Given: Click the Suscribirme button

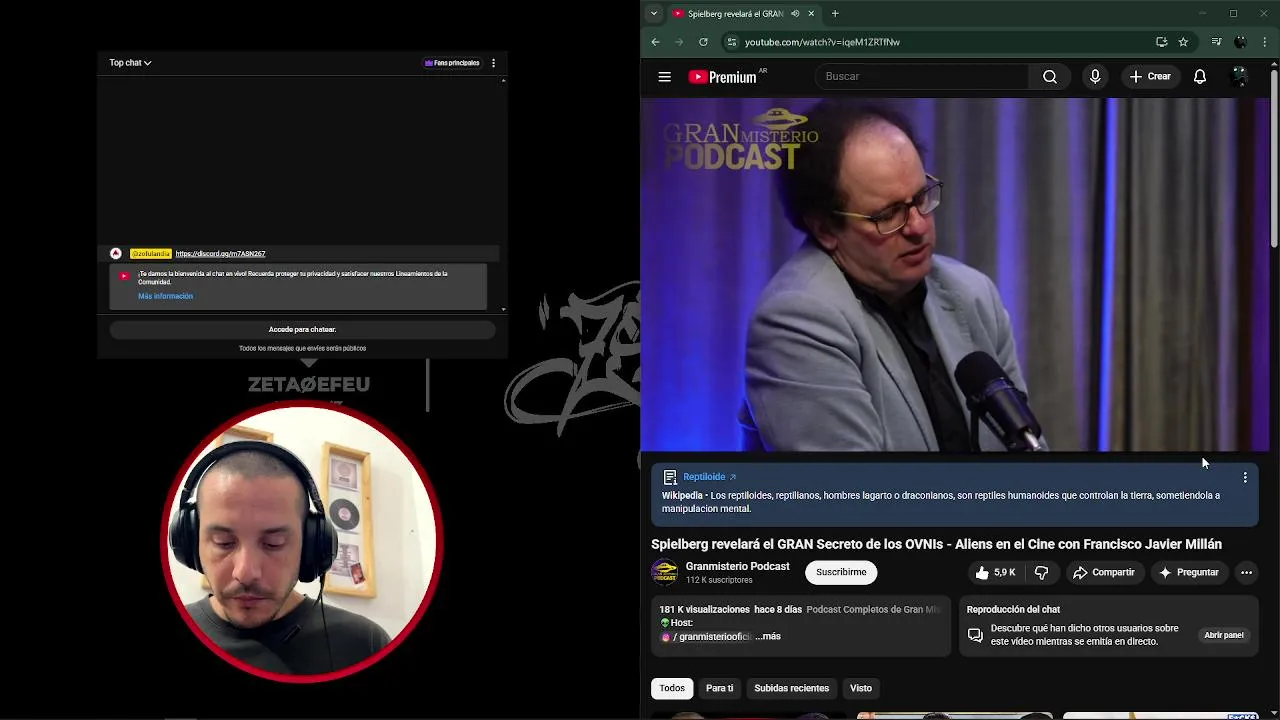Looking at the screenshot, I should (841, 572).
